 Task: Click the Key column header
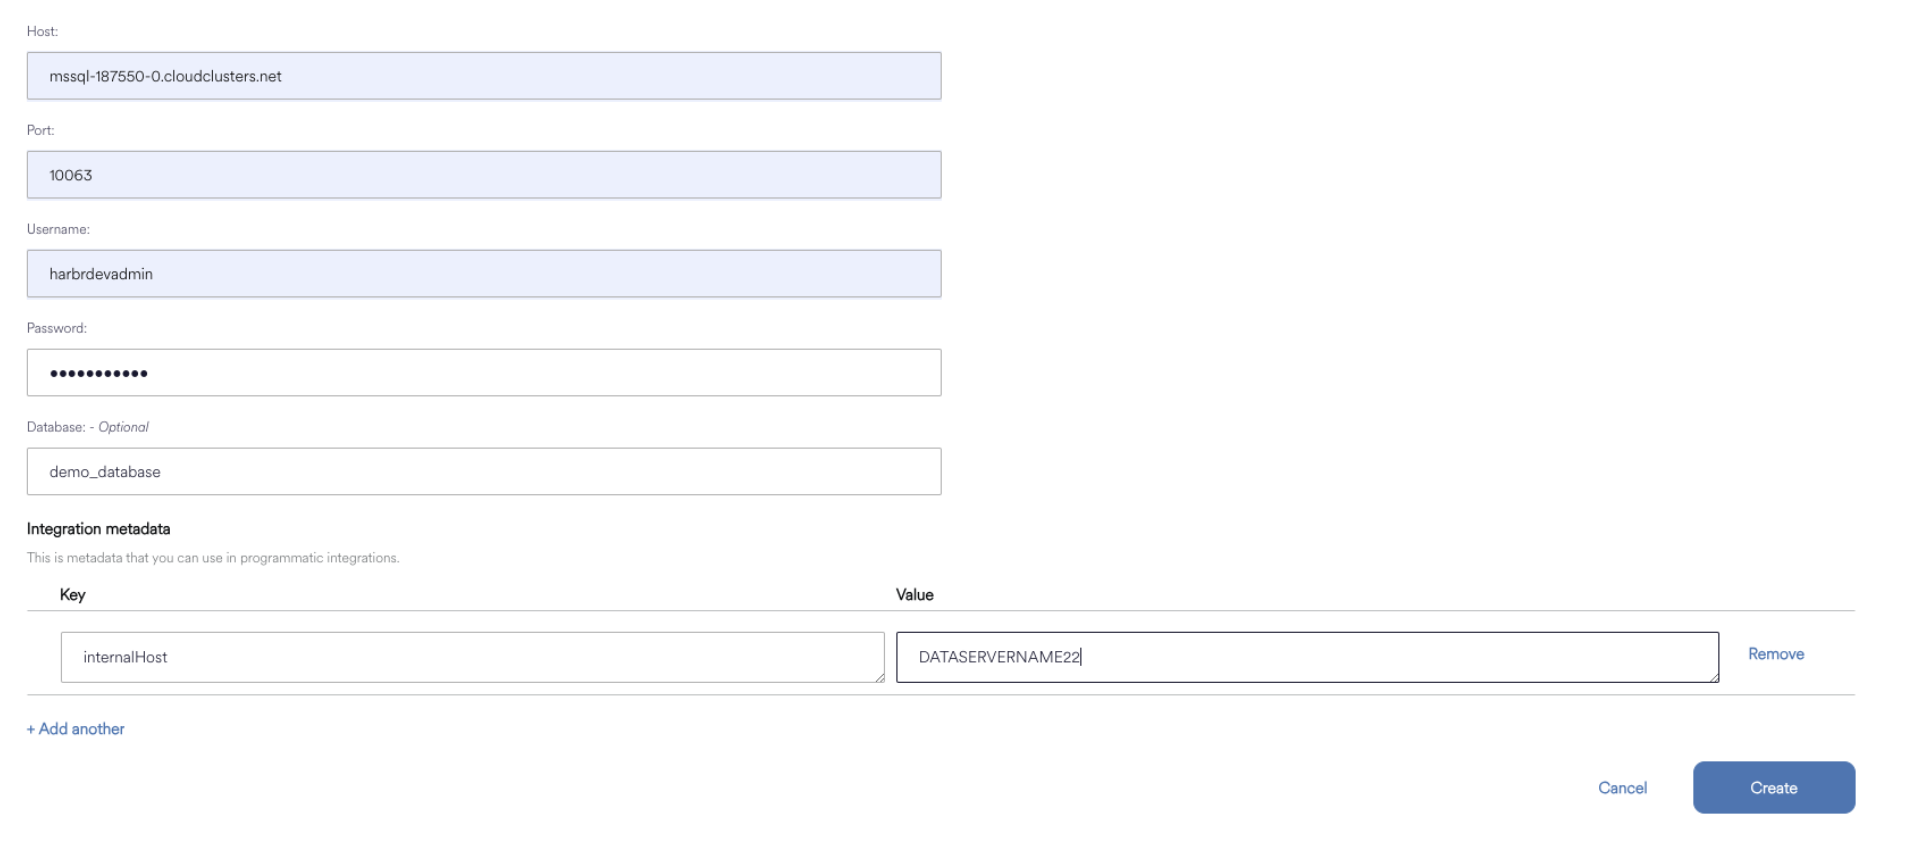(73, 595)
